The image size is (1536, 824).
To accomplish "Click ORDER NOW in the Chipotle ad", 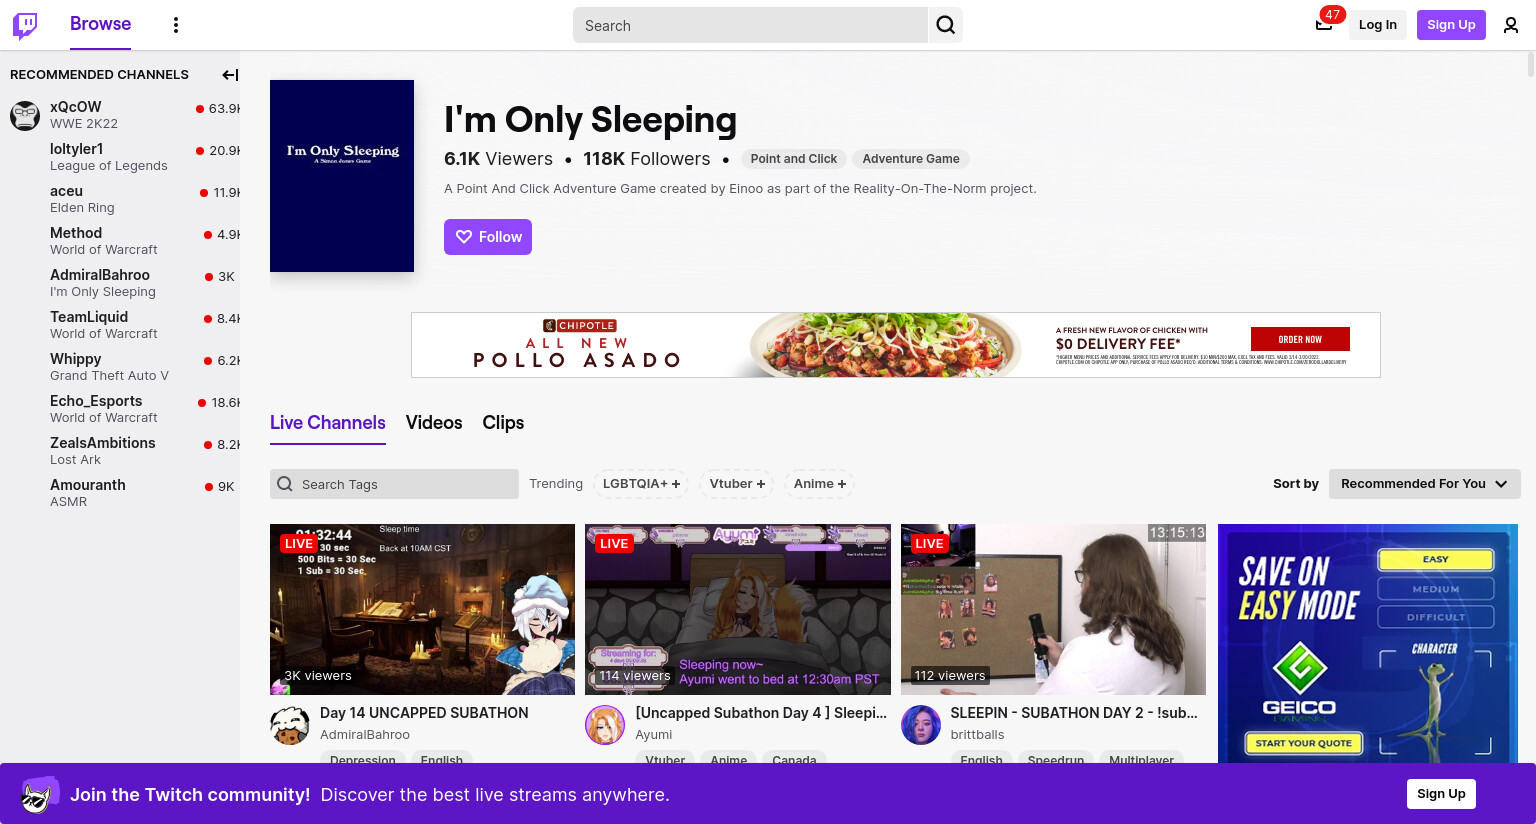I will tap(1300, 339).
